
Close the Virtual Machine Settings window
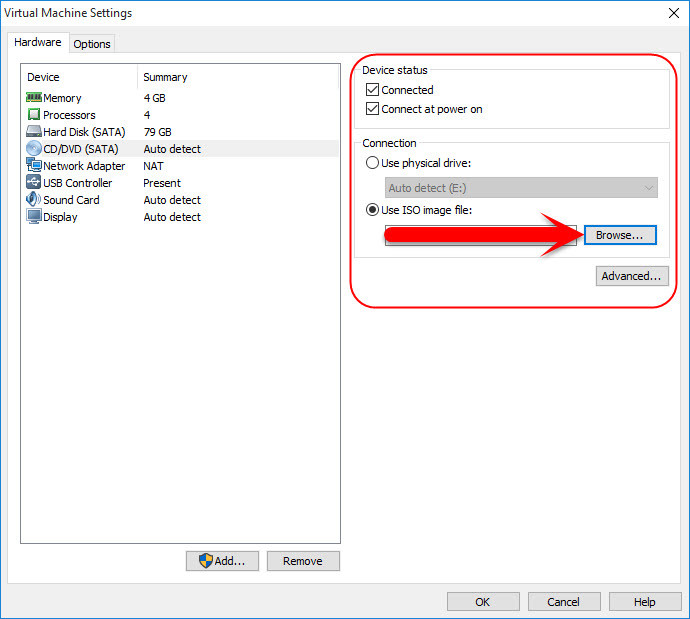tap(674, 13)
